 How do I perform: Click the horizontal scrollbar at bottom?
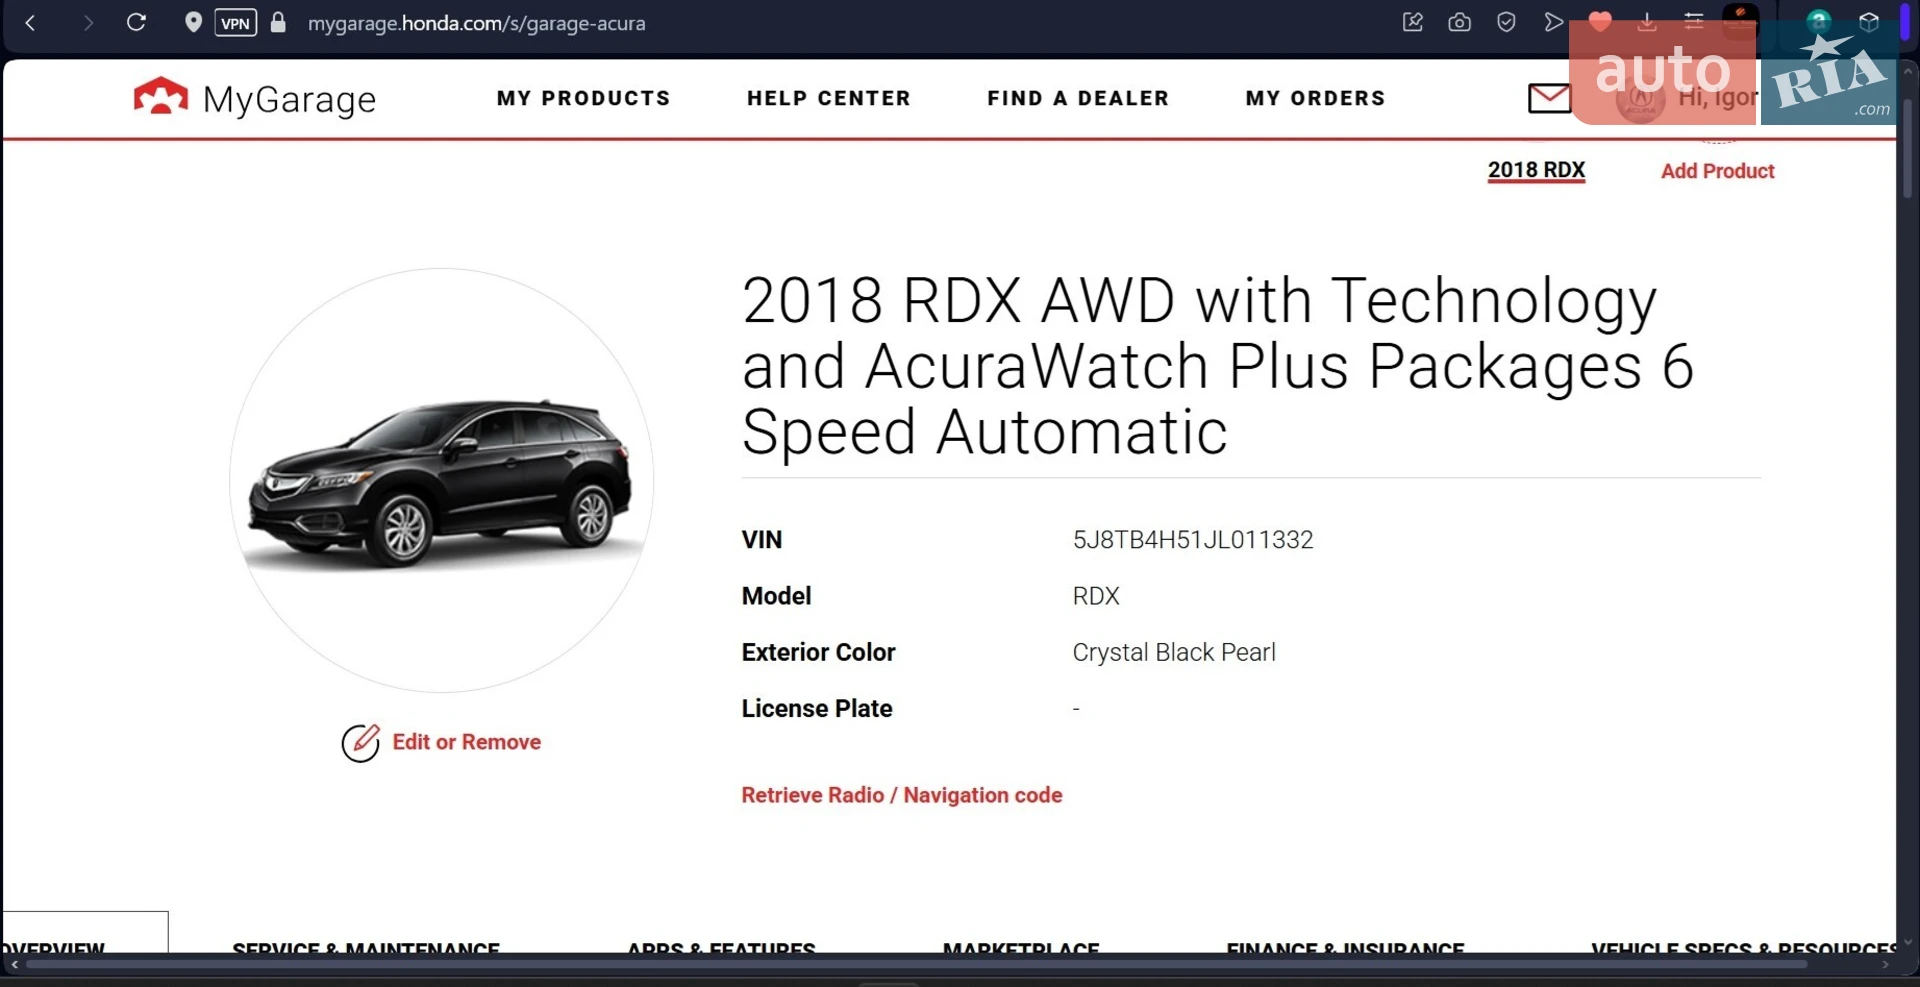(916, 965)
